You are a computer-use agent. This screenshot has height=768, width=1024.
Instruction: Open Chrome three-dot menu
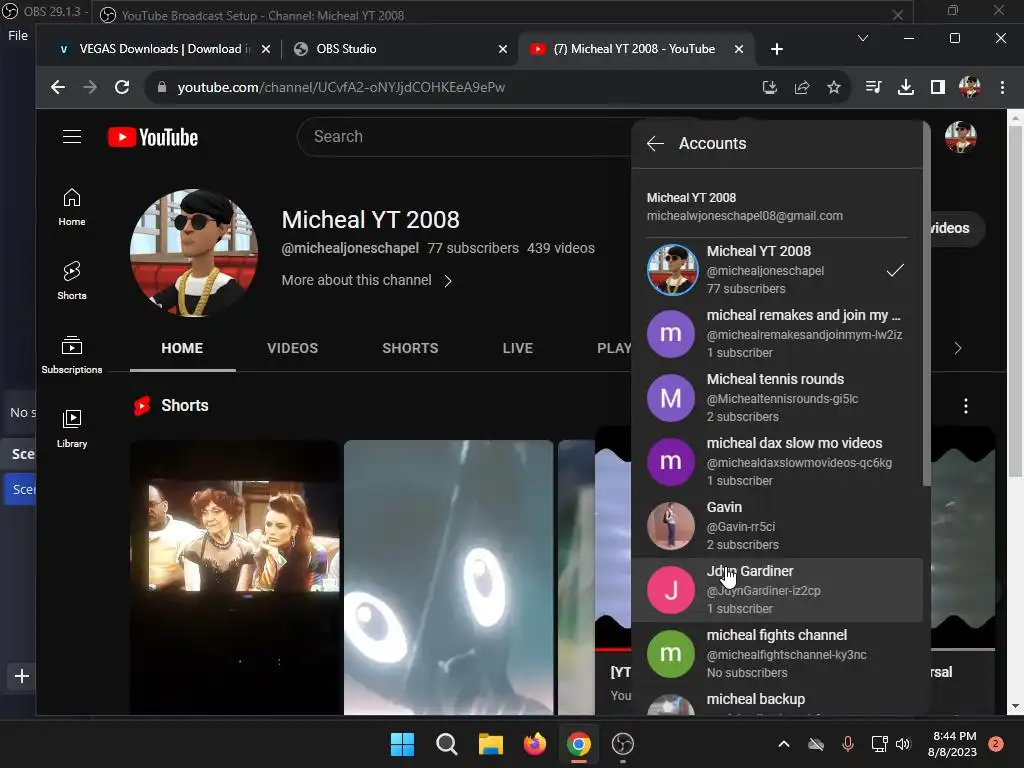[x=1002, y=87]
